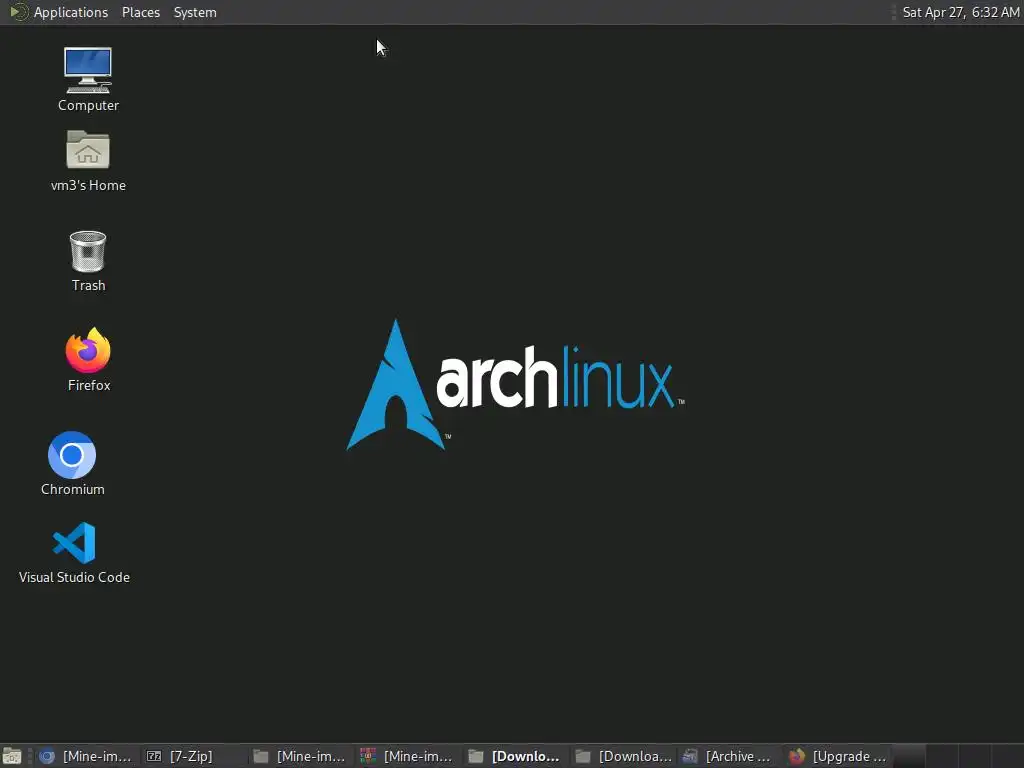Restore the 7-Zip window from taskbar
This screenshot has height=768, width=1024.
tap(193, 756)
